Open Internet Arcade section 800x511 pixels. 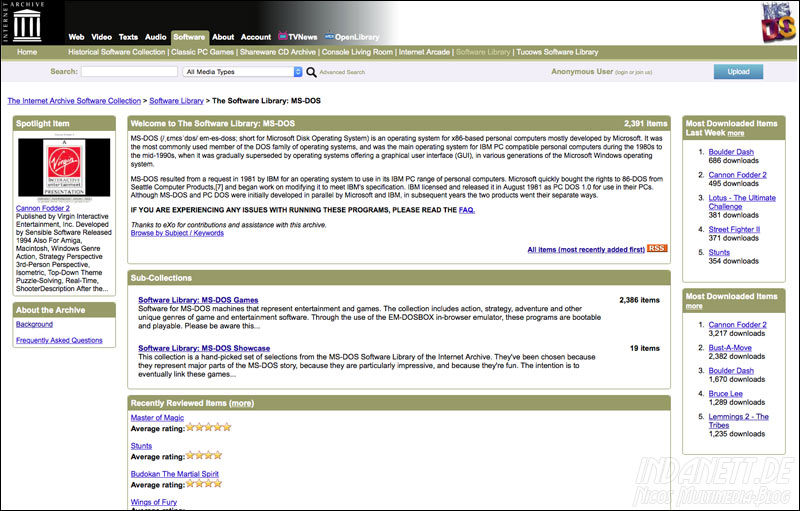click(x=424, y=52)
